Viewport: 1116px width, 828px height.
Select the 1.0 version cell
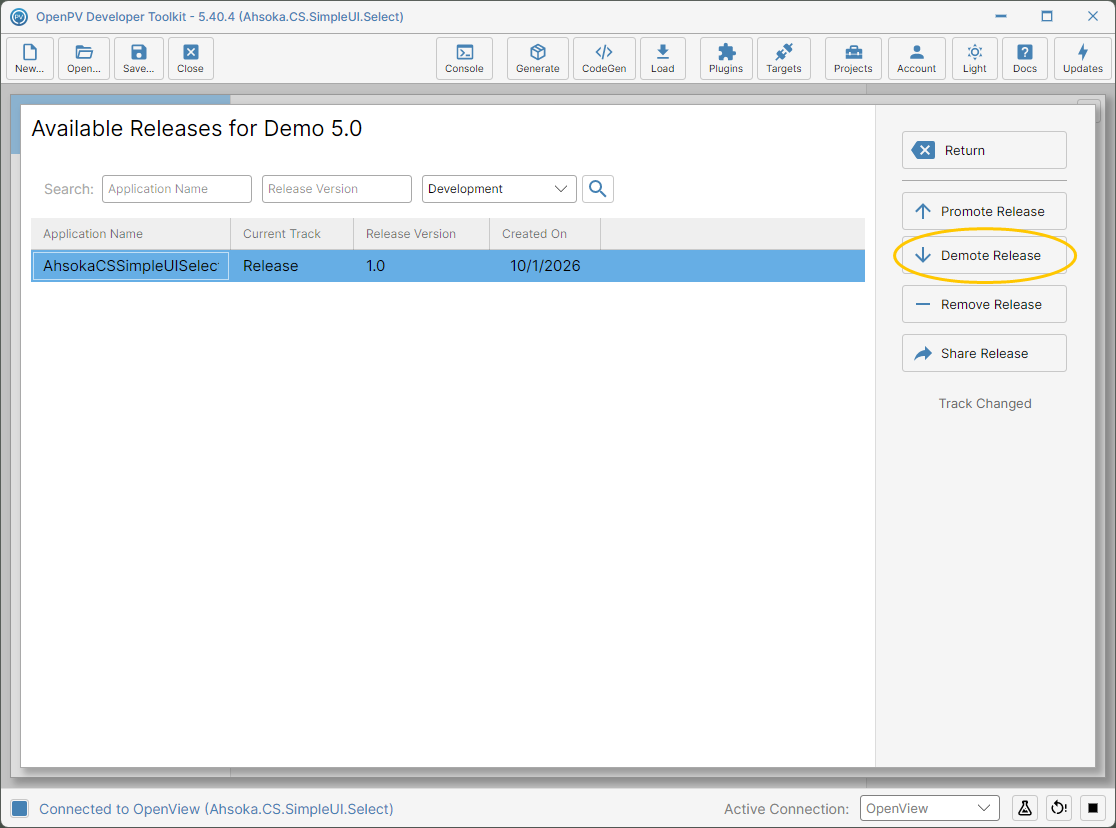[421, 266]
